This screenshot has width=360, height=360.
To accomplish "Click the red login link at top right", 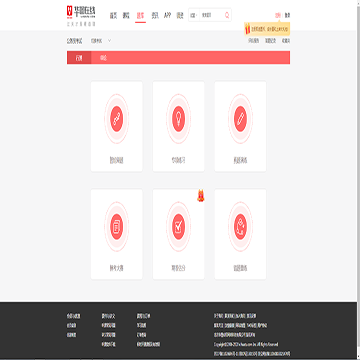I will (x=277, y=15).
